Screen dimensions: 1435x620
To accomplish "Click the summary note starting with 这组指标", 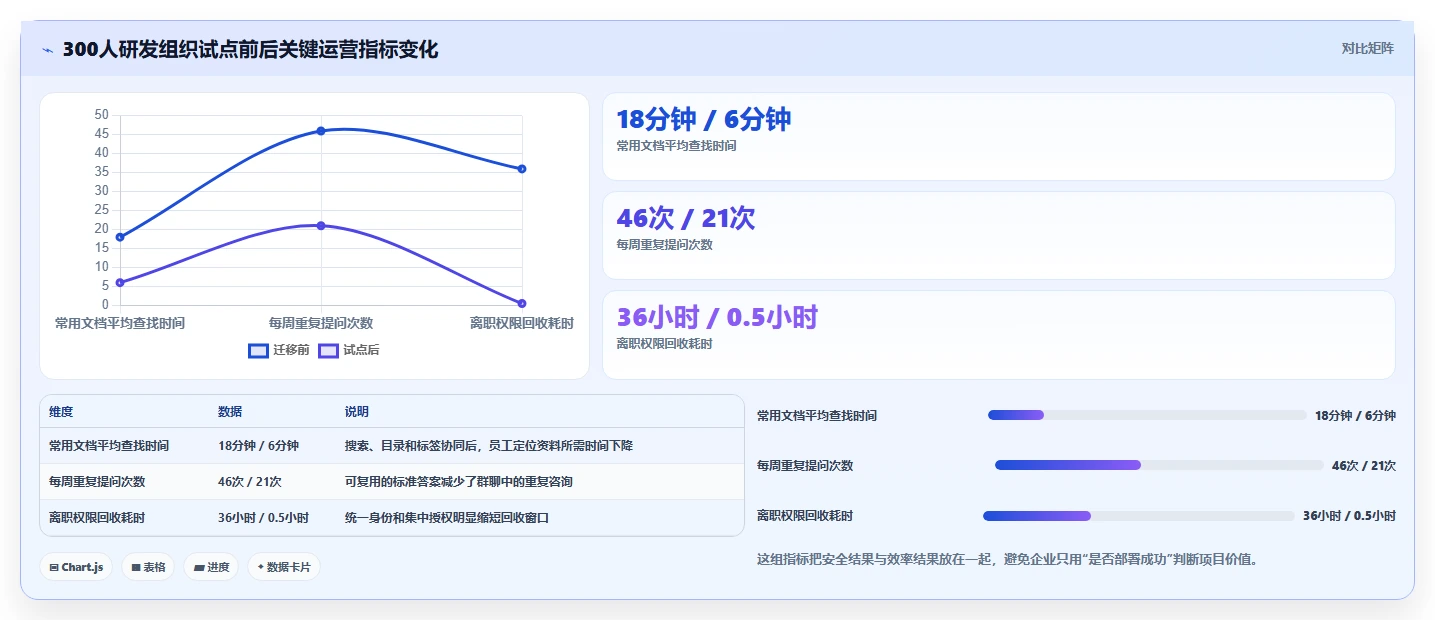I will (x=1010, y=560).
